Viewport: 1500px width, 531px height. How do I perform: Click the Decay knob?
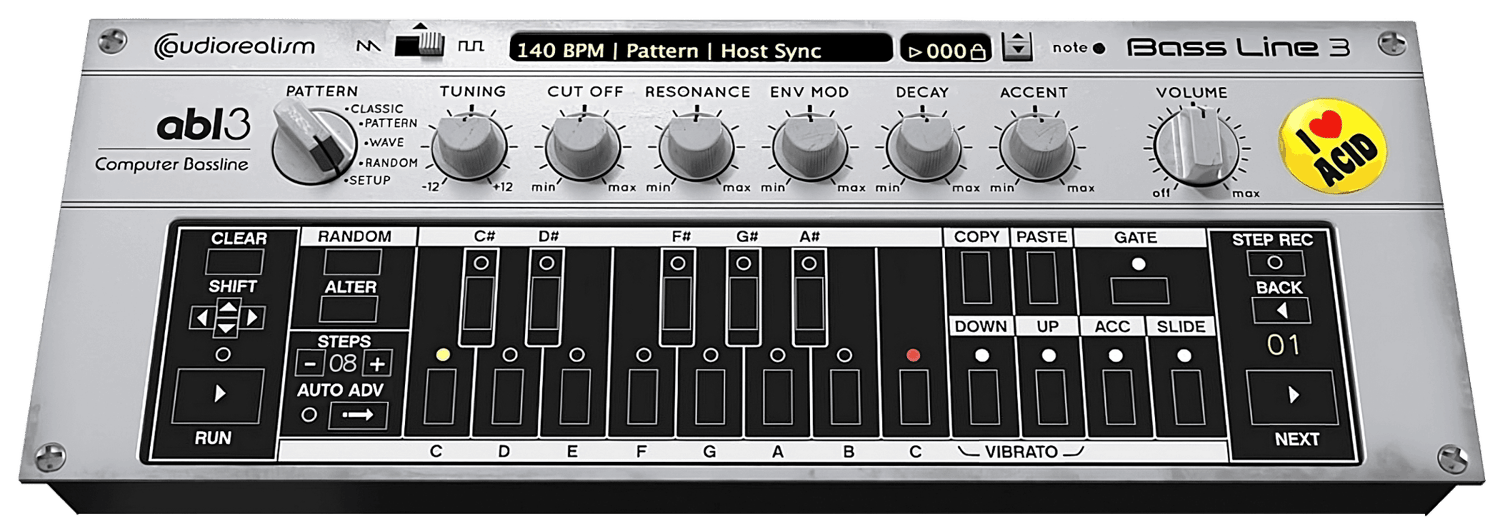(923, 146)
